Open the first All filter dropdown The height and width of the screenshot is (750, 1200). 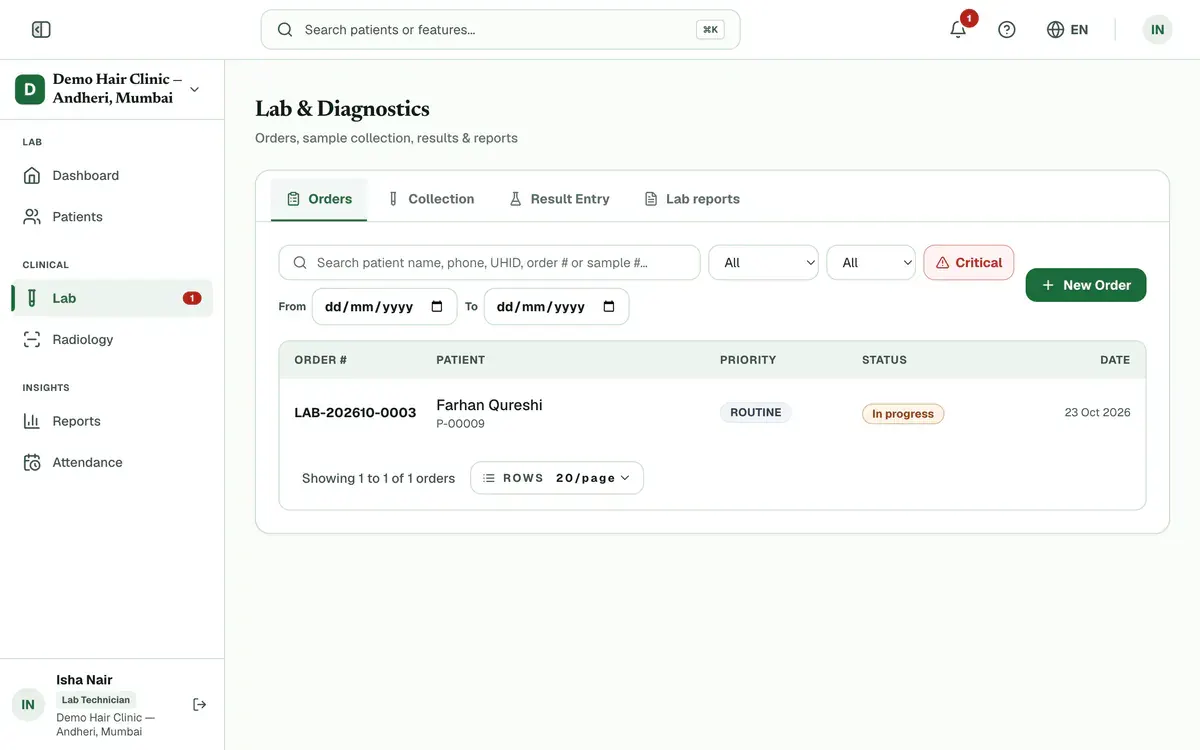pos(763,263)
